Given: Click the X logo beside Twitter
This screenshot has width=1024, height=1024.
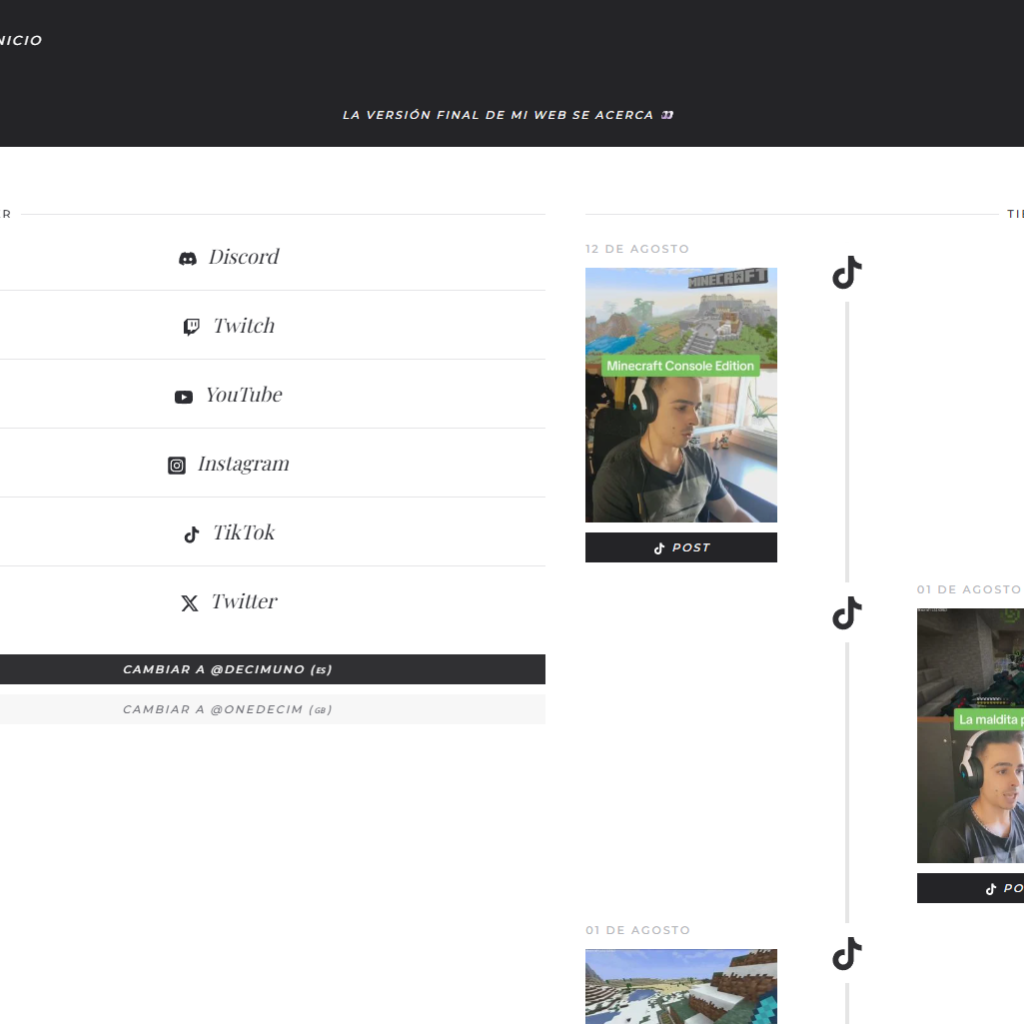Looking at the screenshot, I should tap(189, 603).
